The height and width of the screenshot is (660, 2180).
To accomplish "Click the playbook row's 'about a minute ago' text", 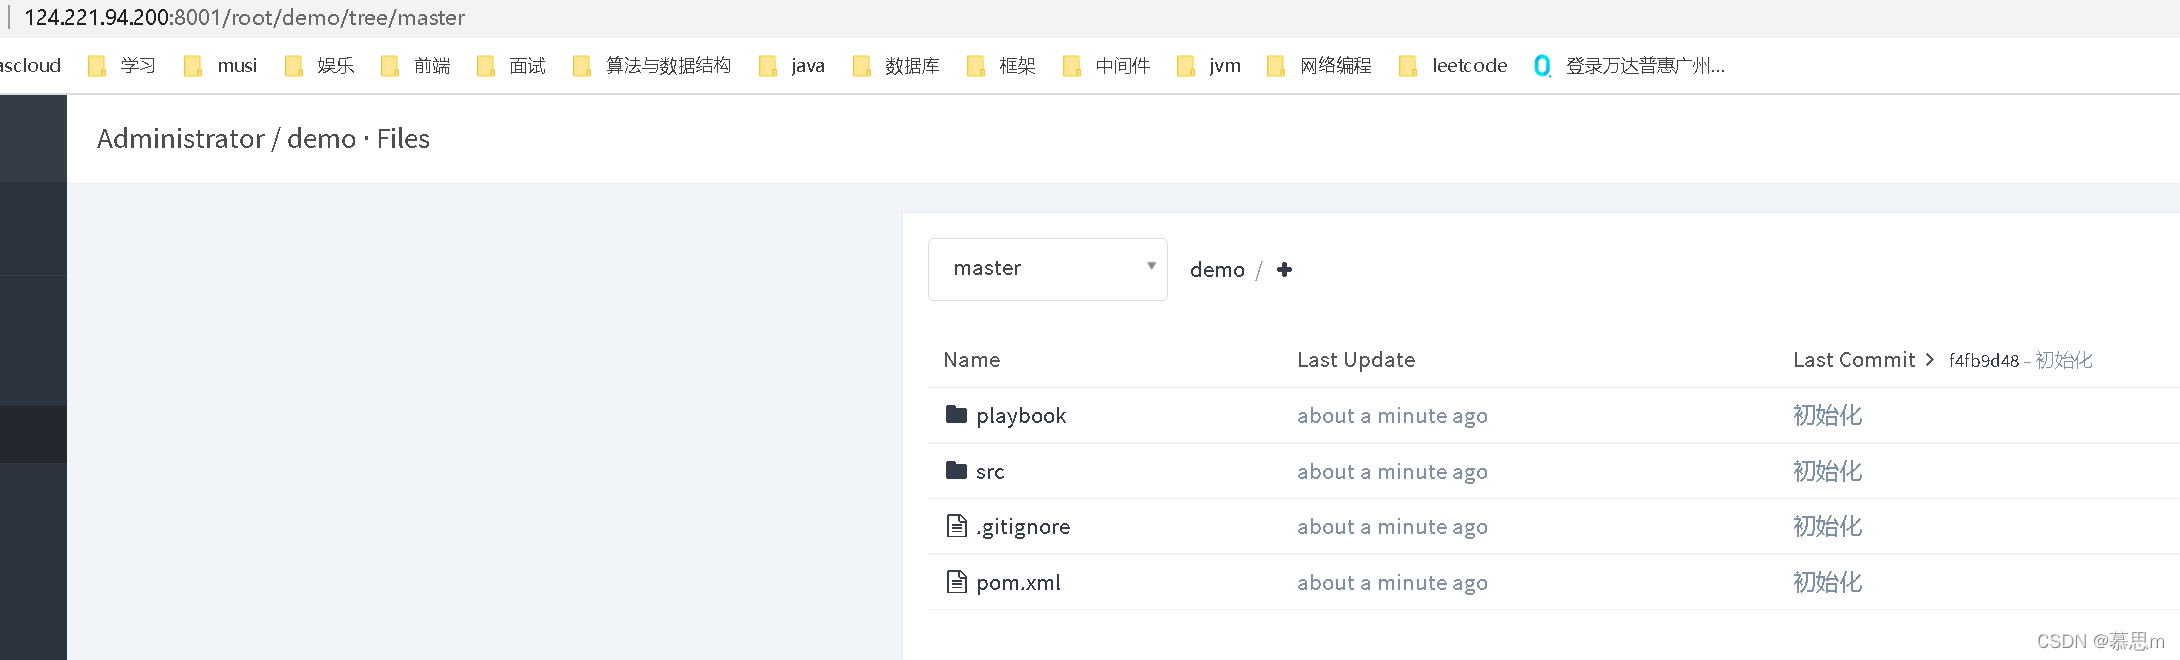I will 1392,416.
